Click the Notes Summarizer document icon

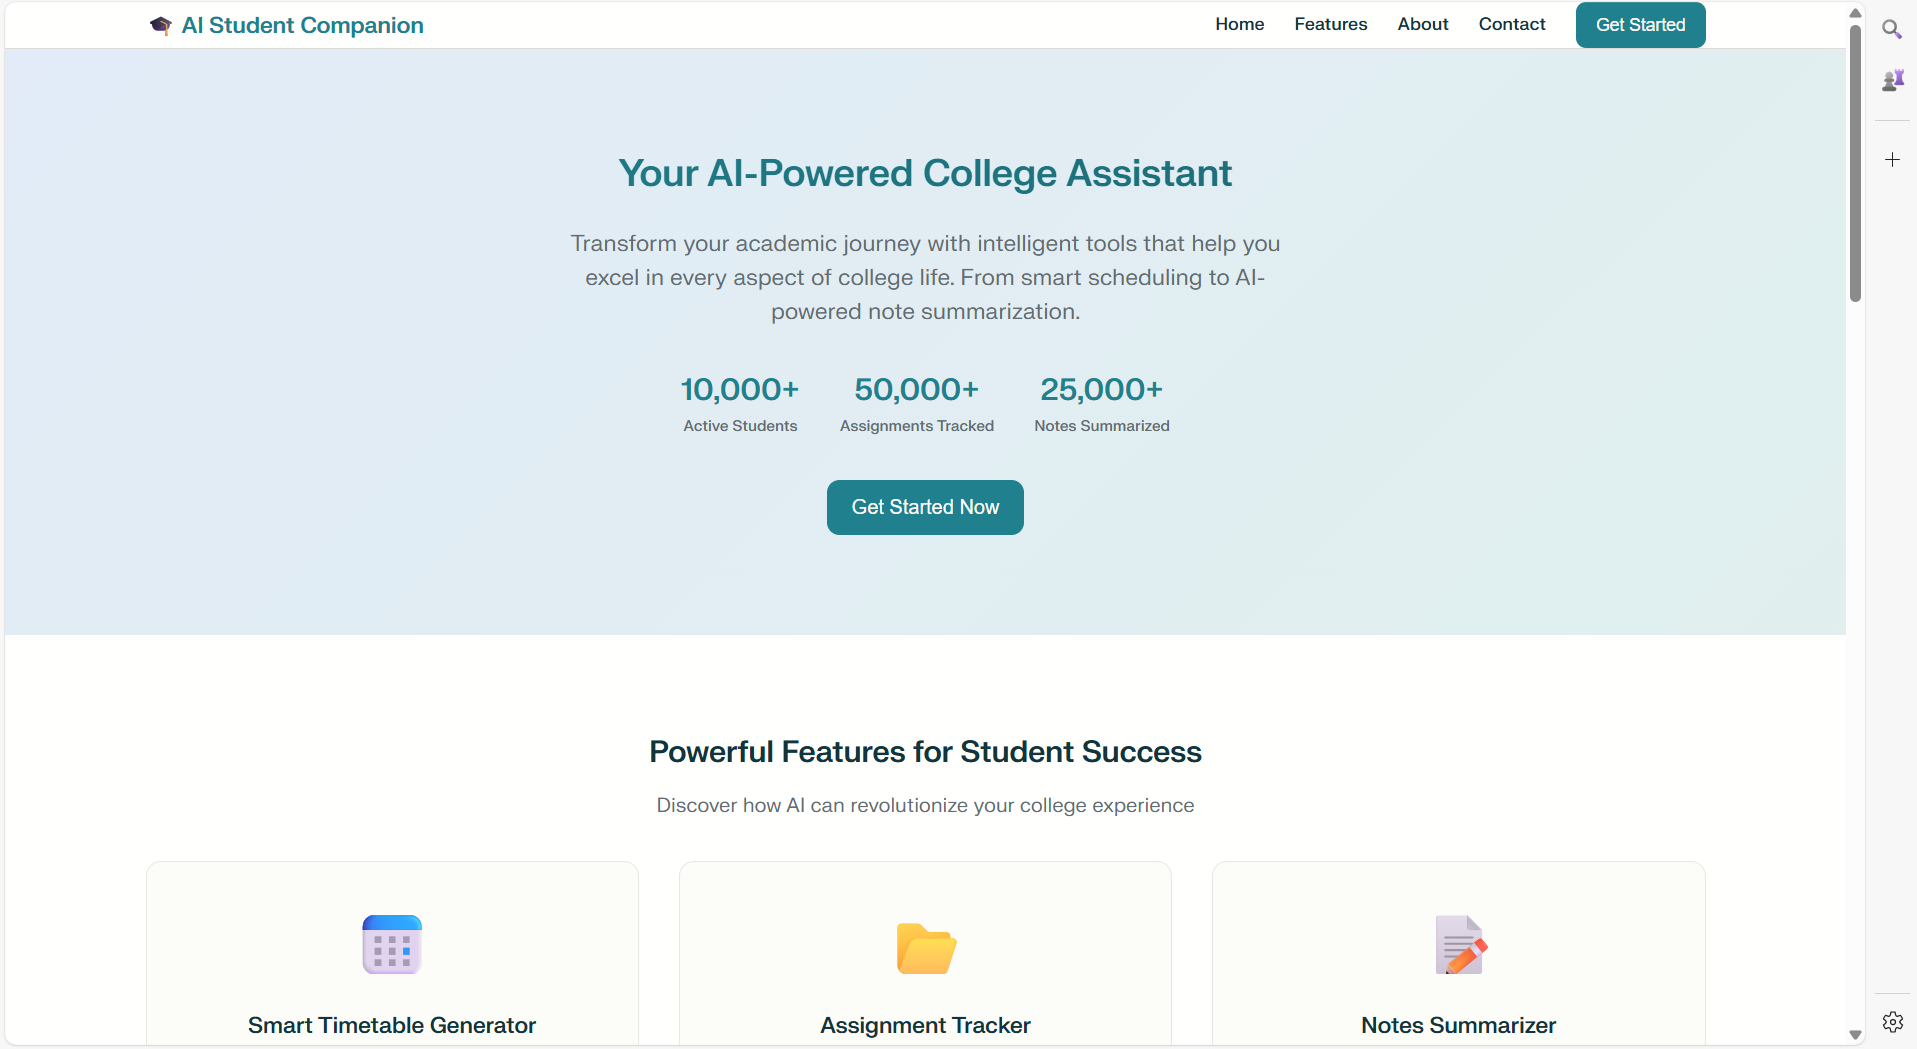1460,944
